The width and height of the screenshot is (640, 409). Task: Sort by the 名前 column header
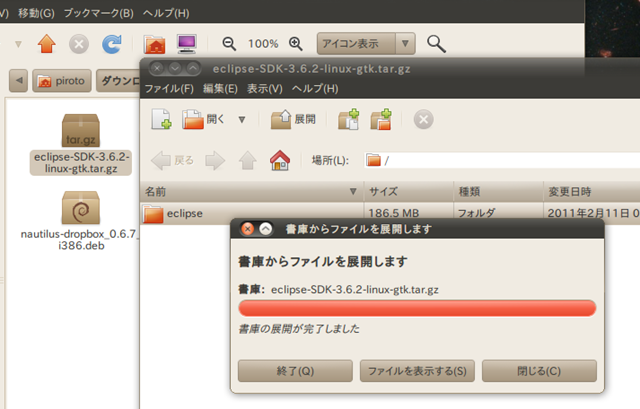(x=250, y=190)
